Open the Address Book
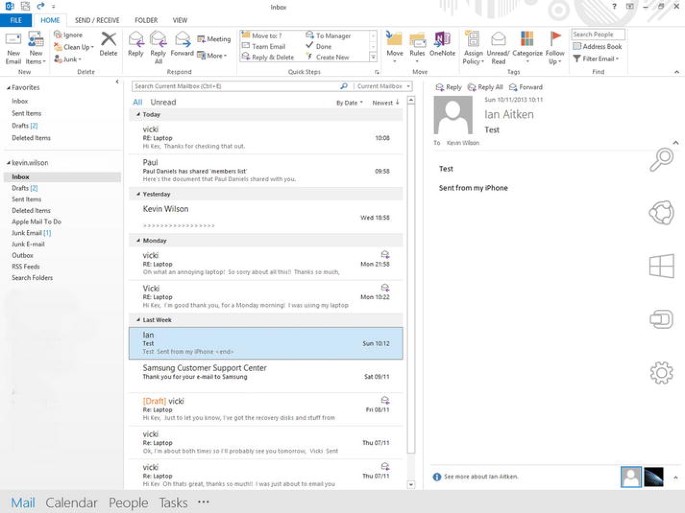Viewport: 685px width, 513px height. point(598,46)
